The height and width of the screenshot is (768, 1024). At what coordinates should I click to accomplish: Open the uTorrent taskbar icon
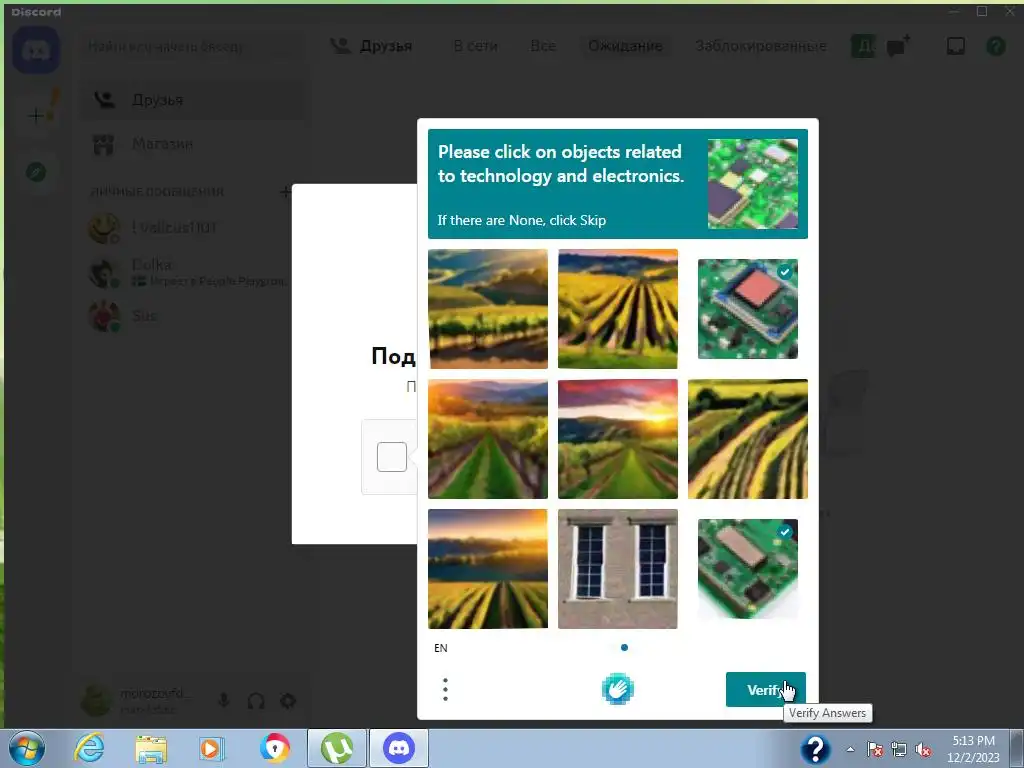[x=336, y=748]
